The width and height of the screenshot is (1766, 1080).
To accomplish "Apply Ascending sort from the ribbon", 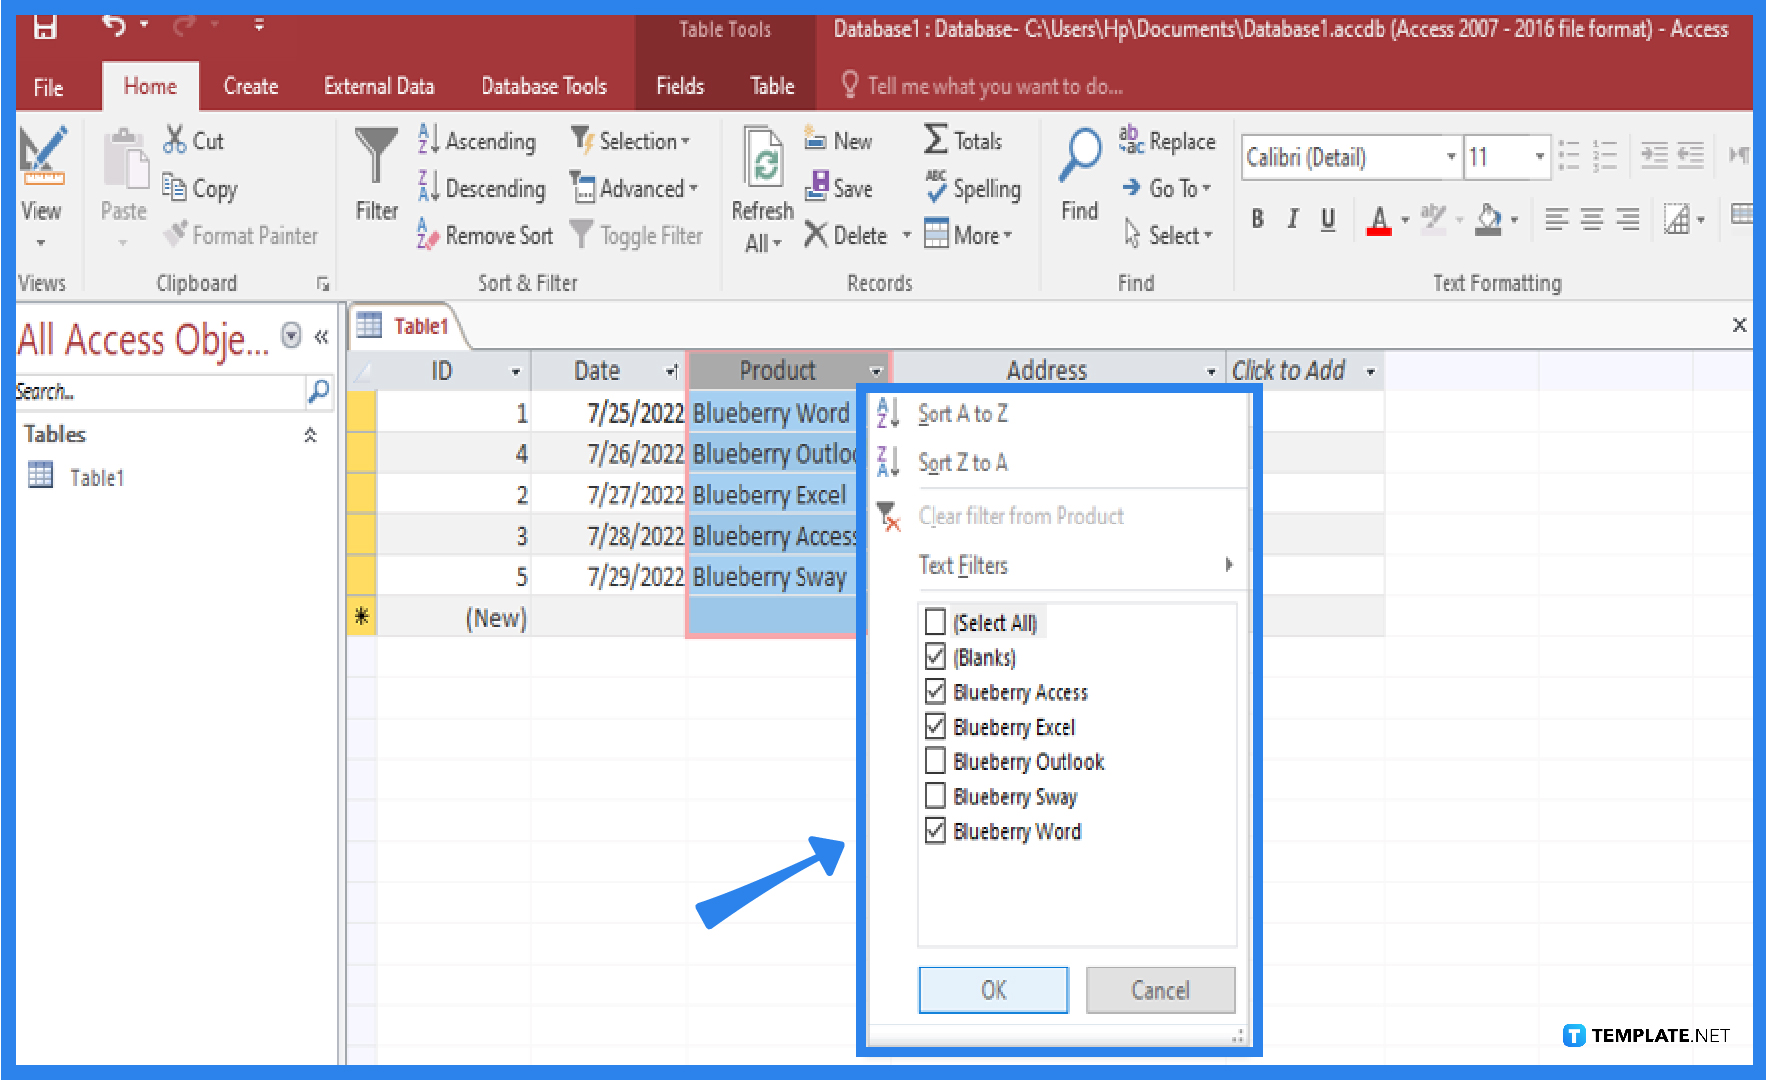I will (478, 141).
